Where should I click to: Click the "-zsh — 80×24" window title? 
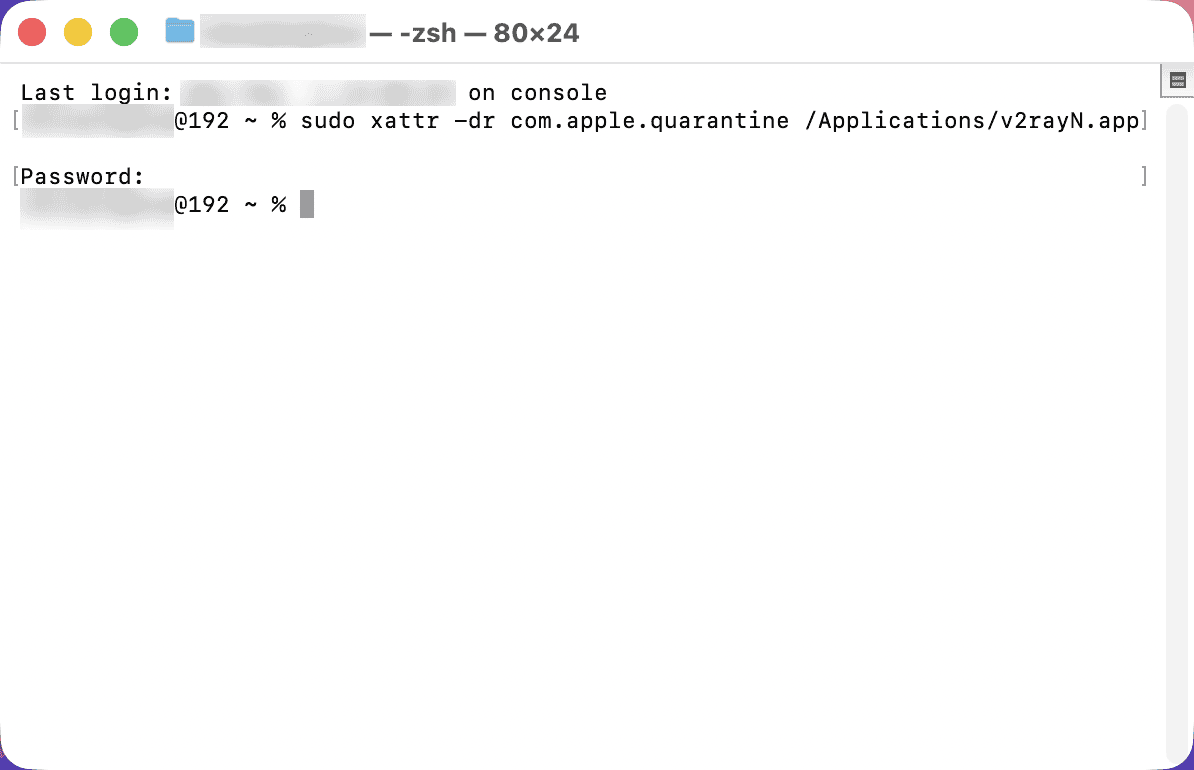coord(474,33)
